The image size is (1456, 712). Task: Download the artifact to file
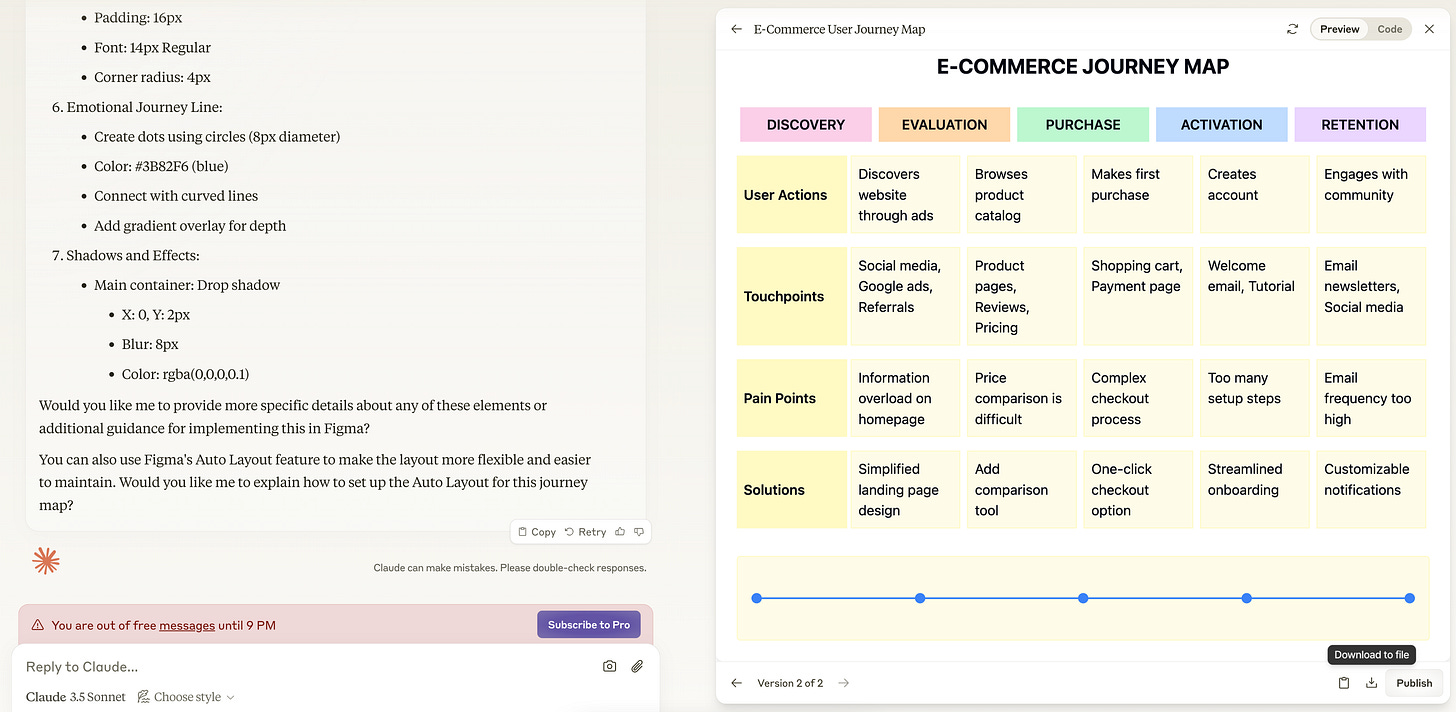1372,683
